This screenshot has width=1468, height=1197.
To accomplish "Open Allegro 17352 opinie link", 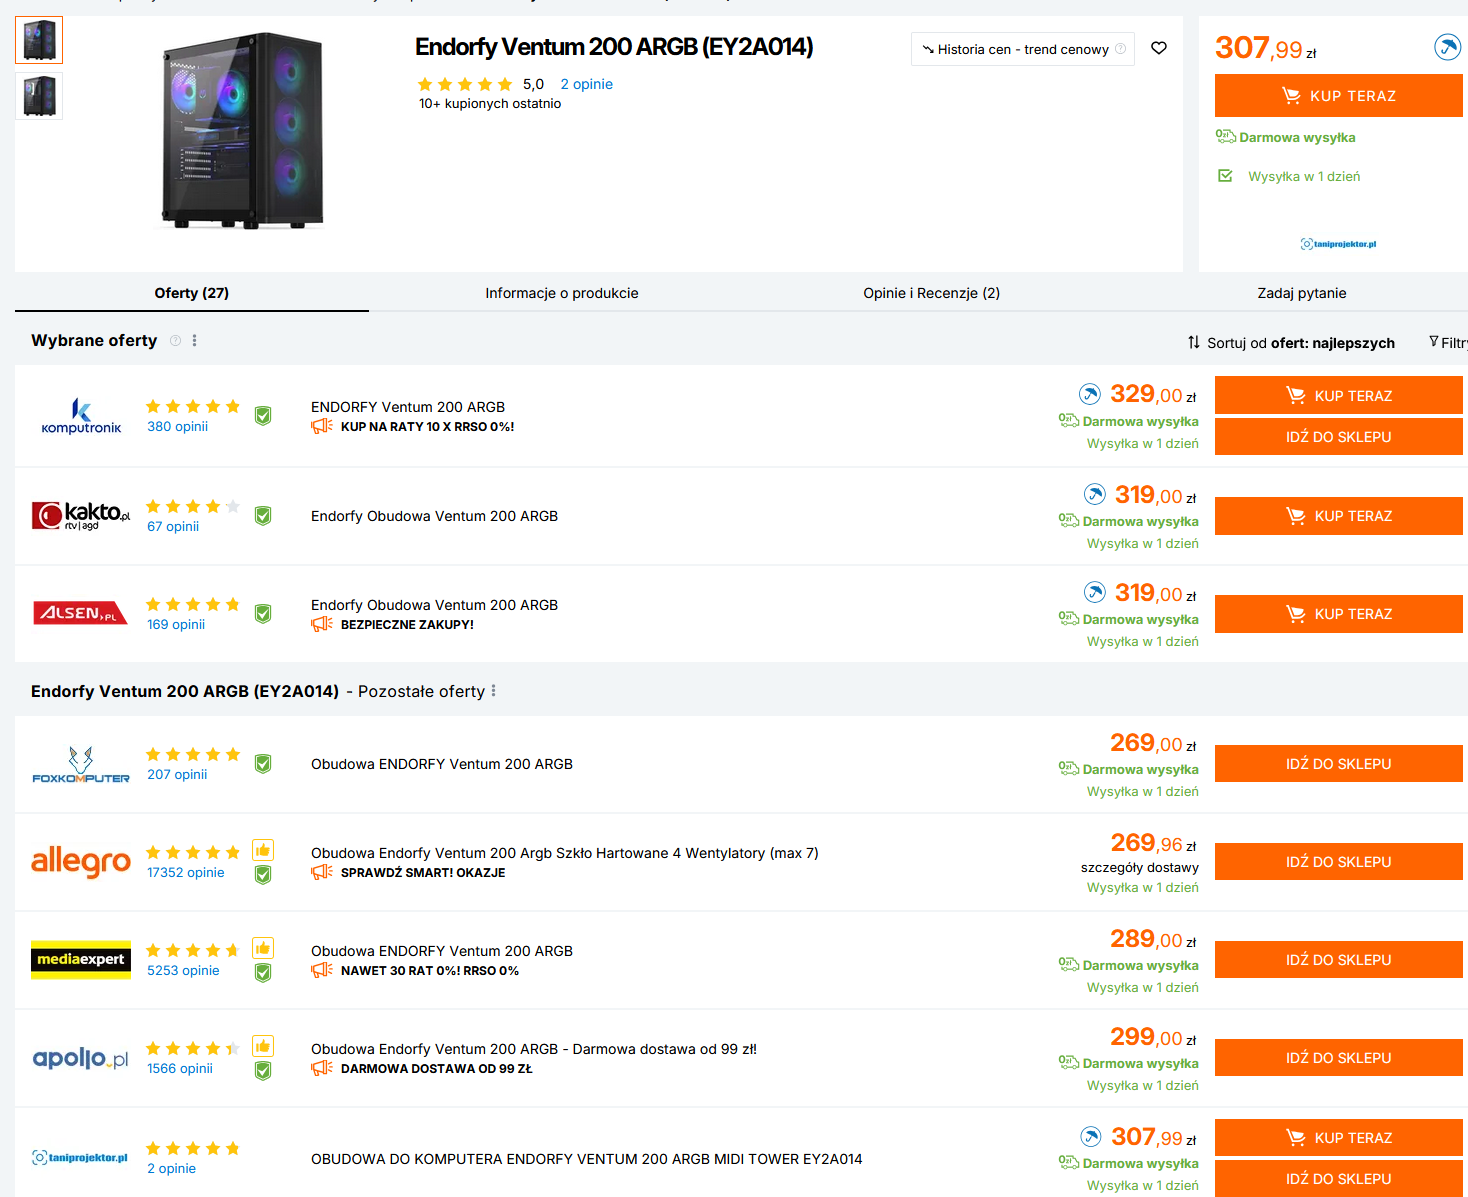I will pos(186,873).
